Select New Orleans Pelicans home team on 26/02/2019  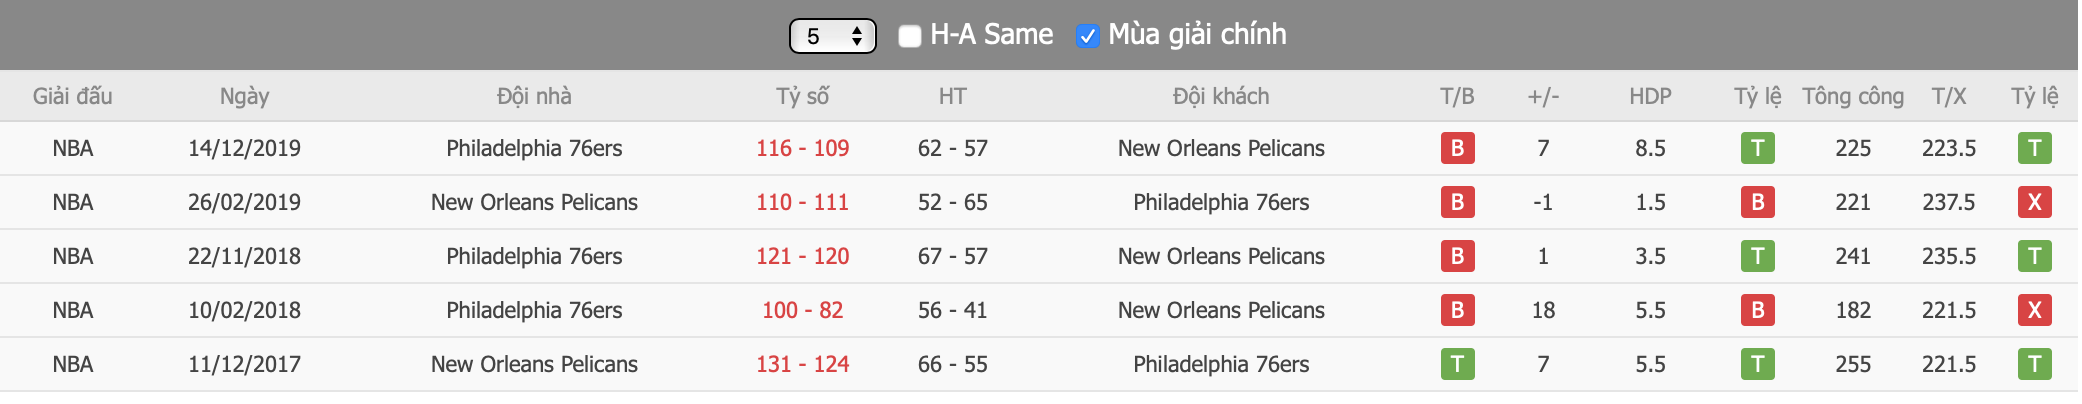point(534,202)
